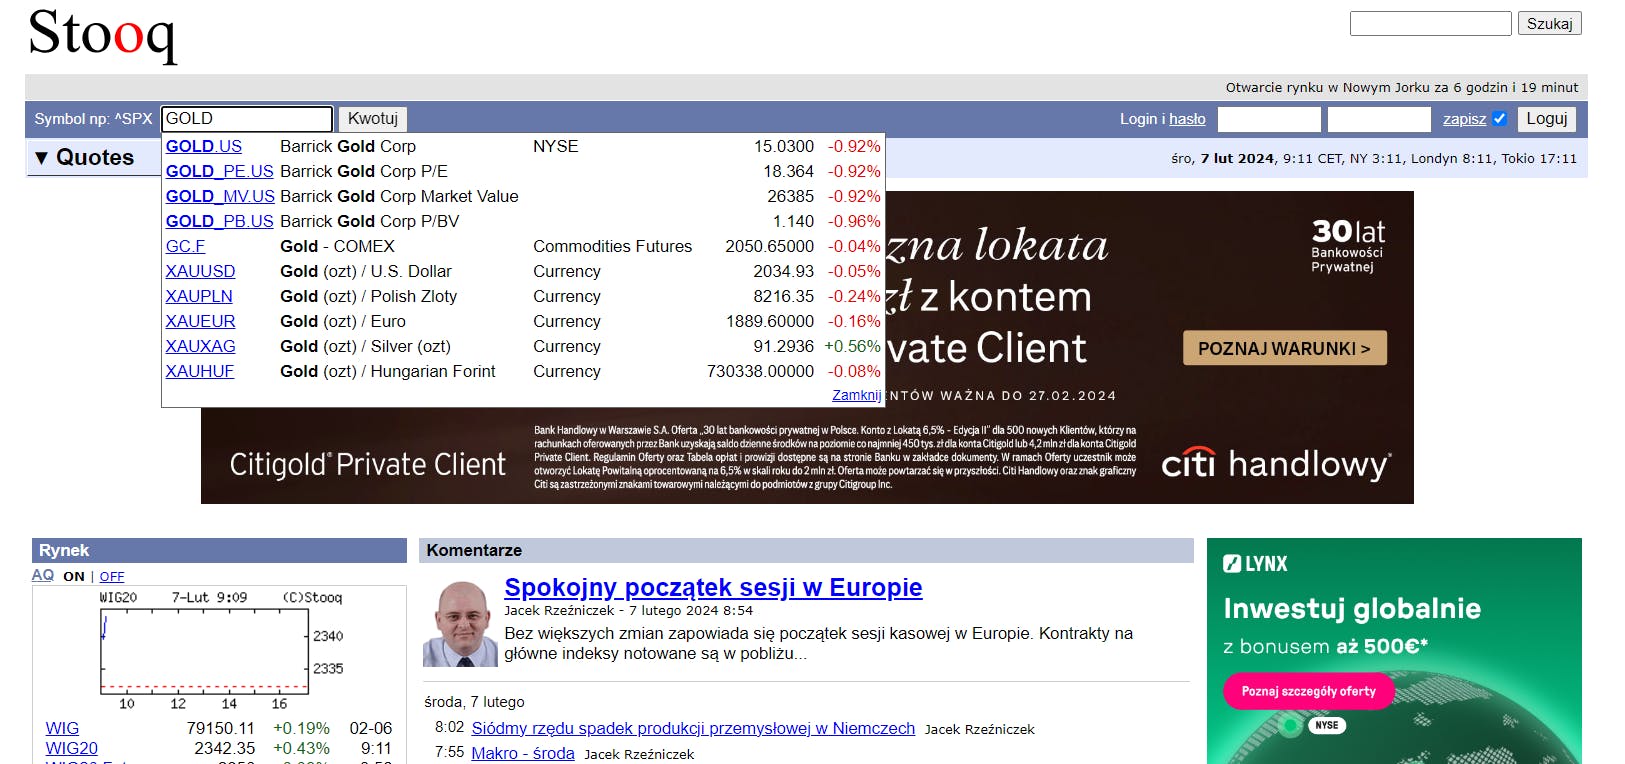Close suggestions with Zamknij link
This screenshot has width=1625, height=764.
point(857,395)
